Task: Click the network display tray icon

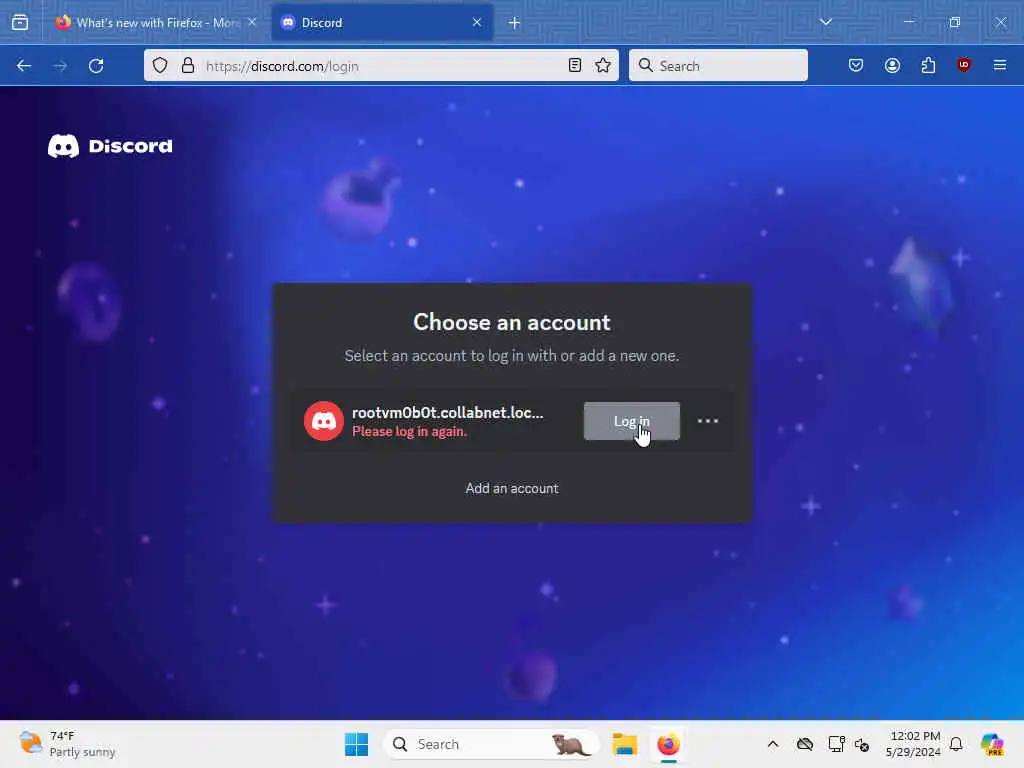Action: pyautogui.click(x=836, y=744)
